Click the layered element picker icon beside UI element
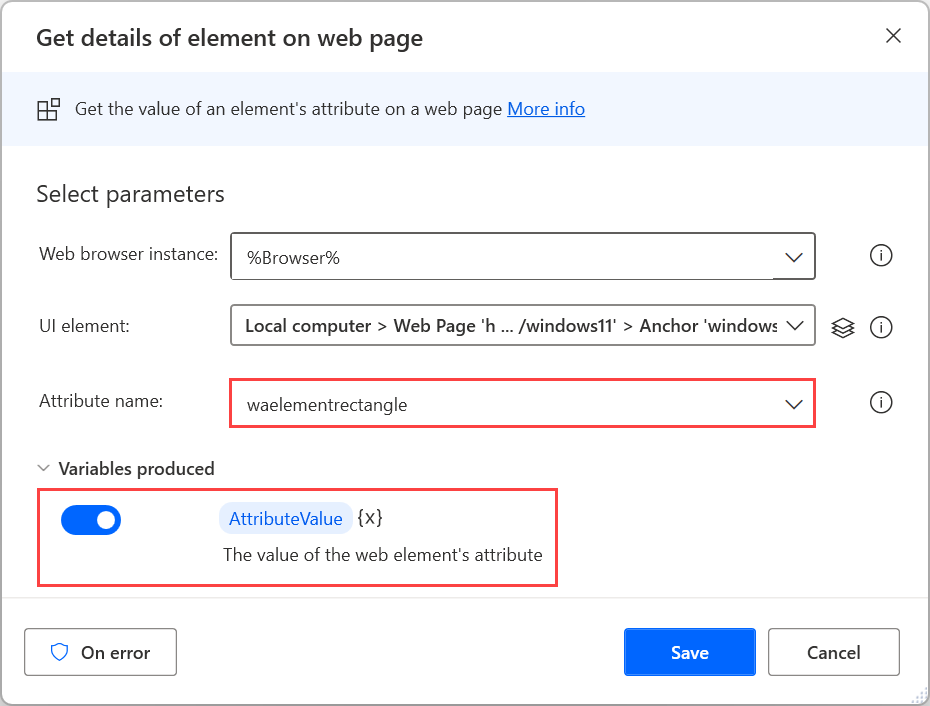The width and height of the screenshot is (930, 706). (842, 326)
